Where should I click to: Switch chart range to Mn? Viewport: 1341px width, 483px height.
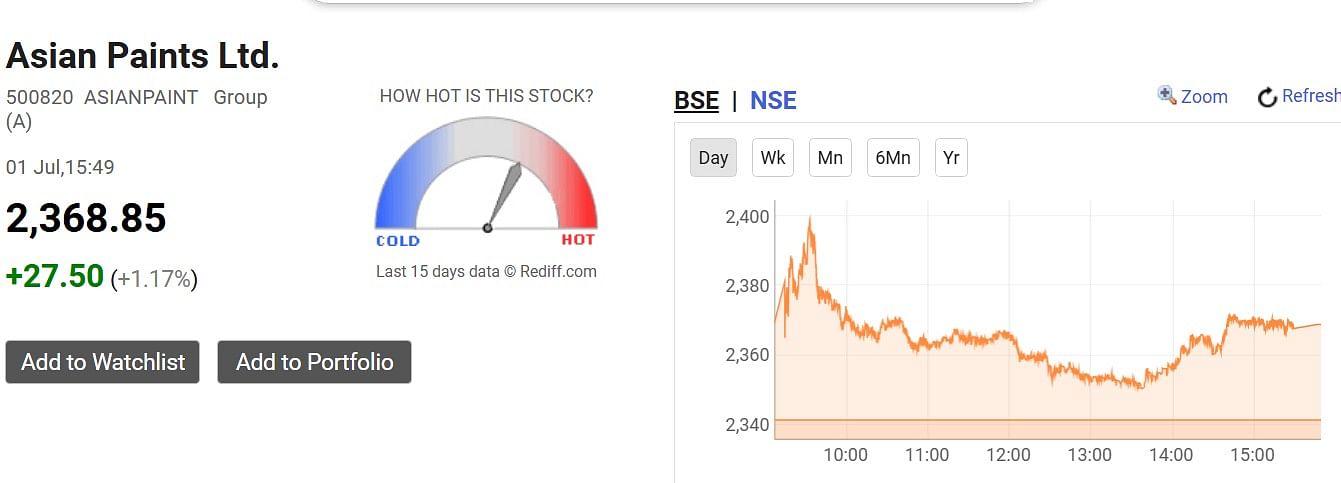pyautogui.click(x=830, y=158)
